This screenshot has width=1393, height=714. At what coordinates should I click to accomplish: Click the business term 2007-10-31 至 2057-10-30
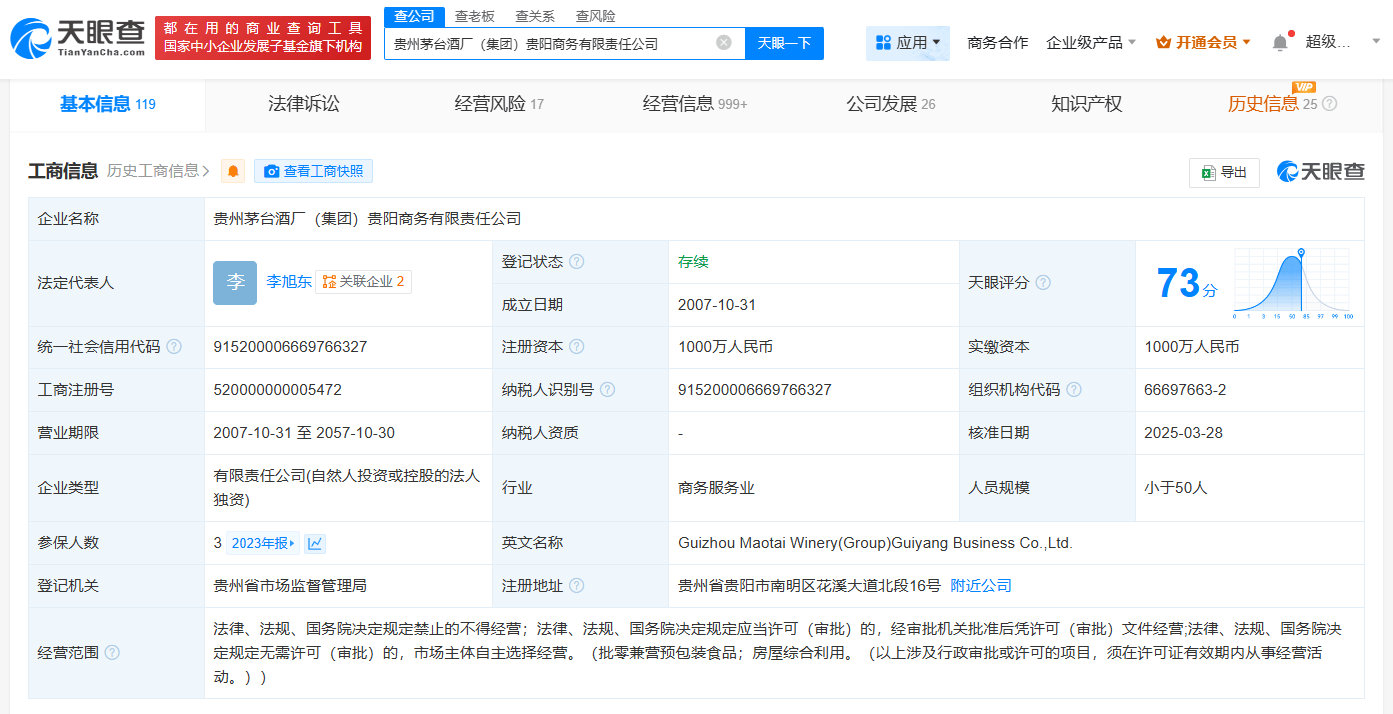304,433
